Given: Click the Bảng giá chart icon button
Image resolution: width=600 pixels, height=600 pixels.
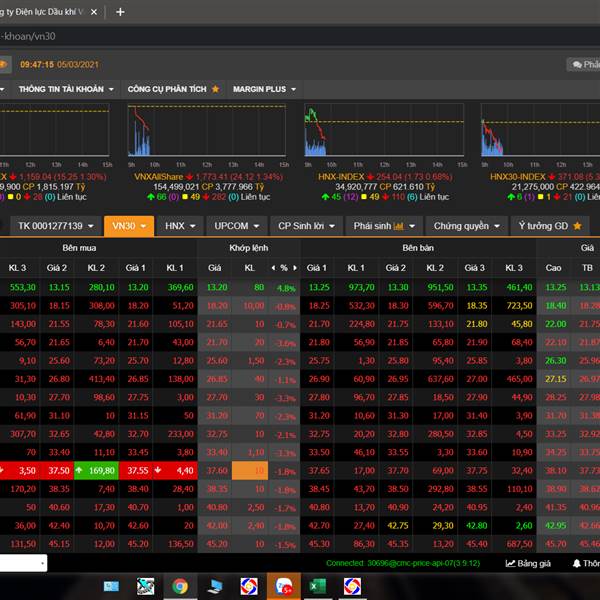Looking at the screenshot, I should (x=528, y=563).
